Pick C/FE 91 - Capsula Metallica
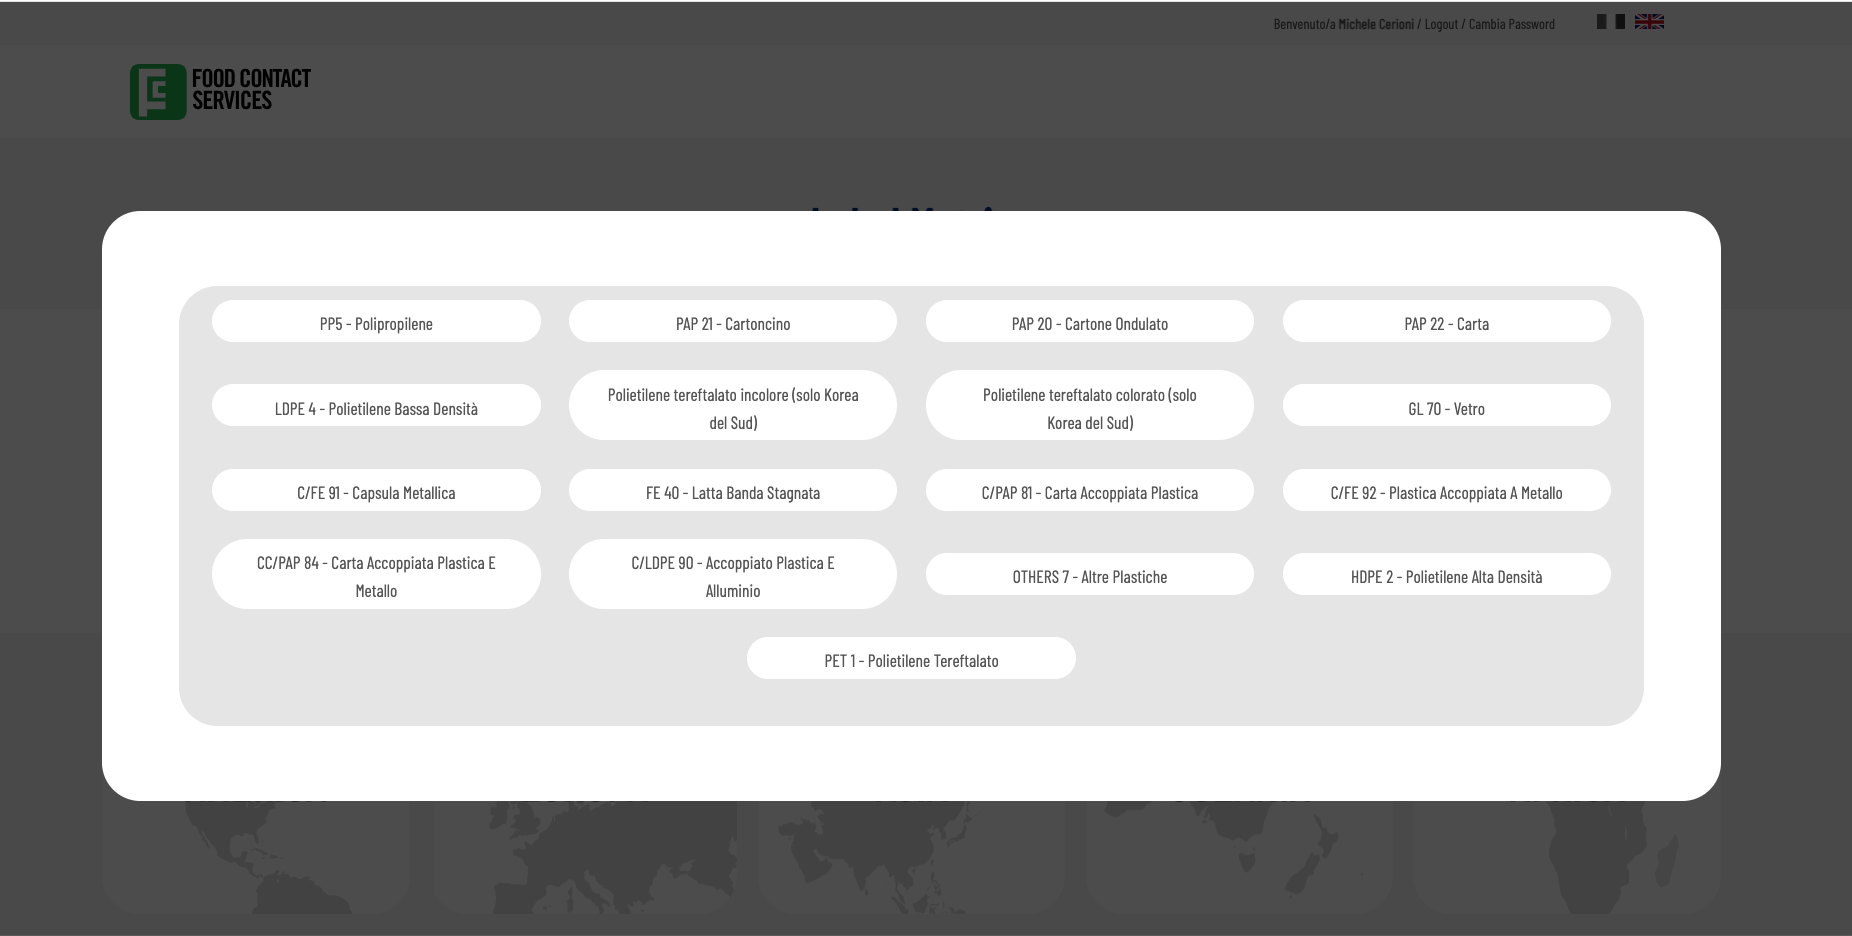1852x936 pixels. [x=376, y=491]
